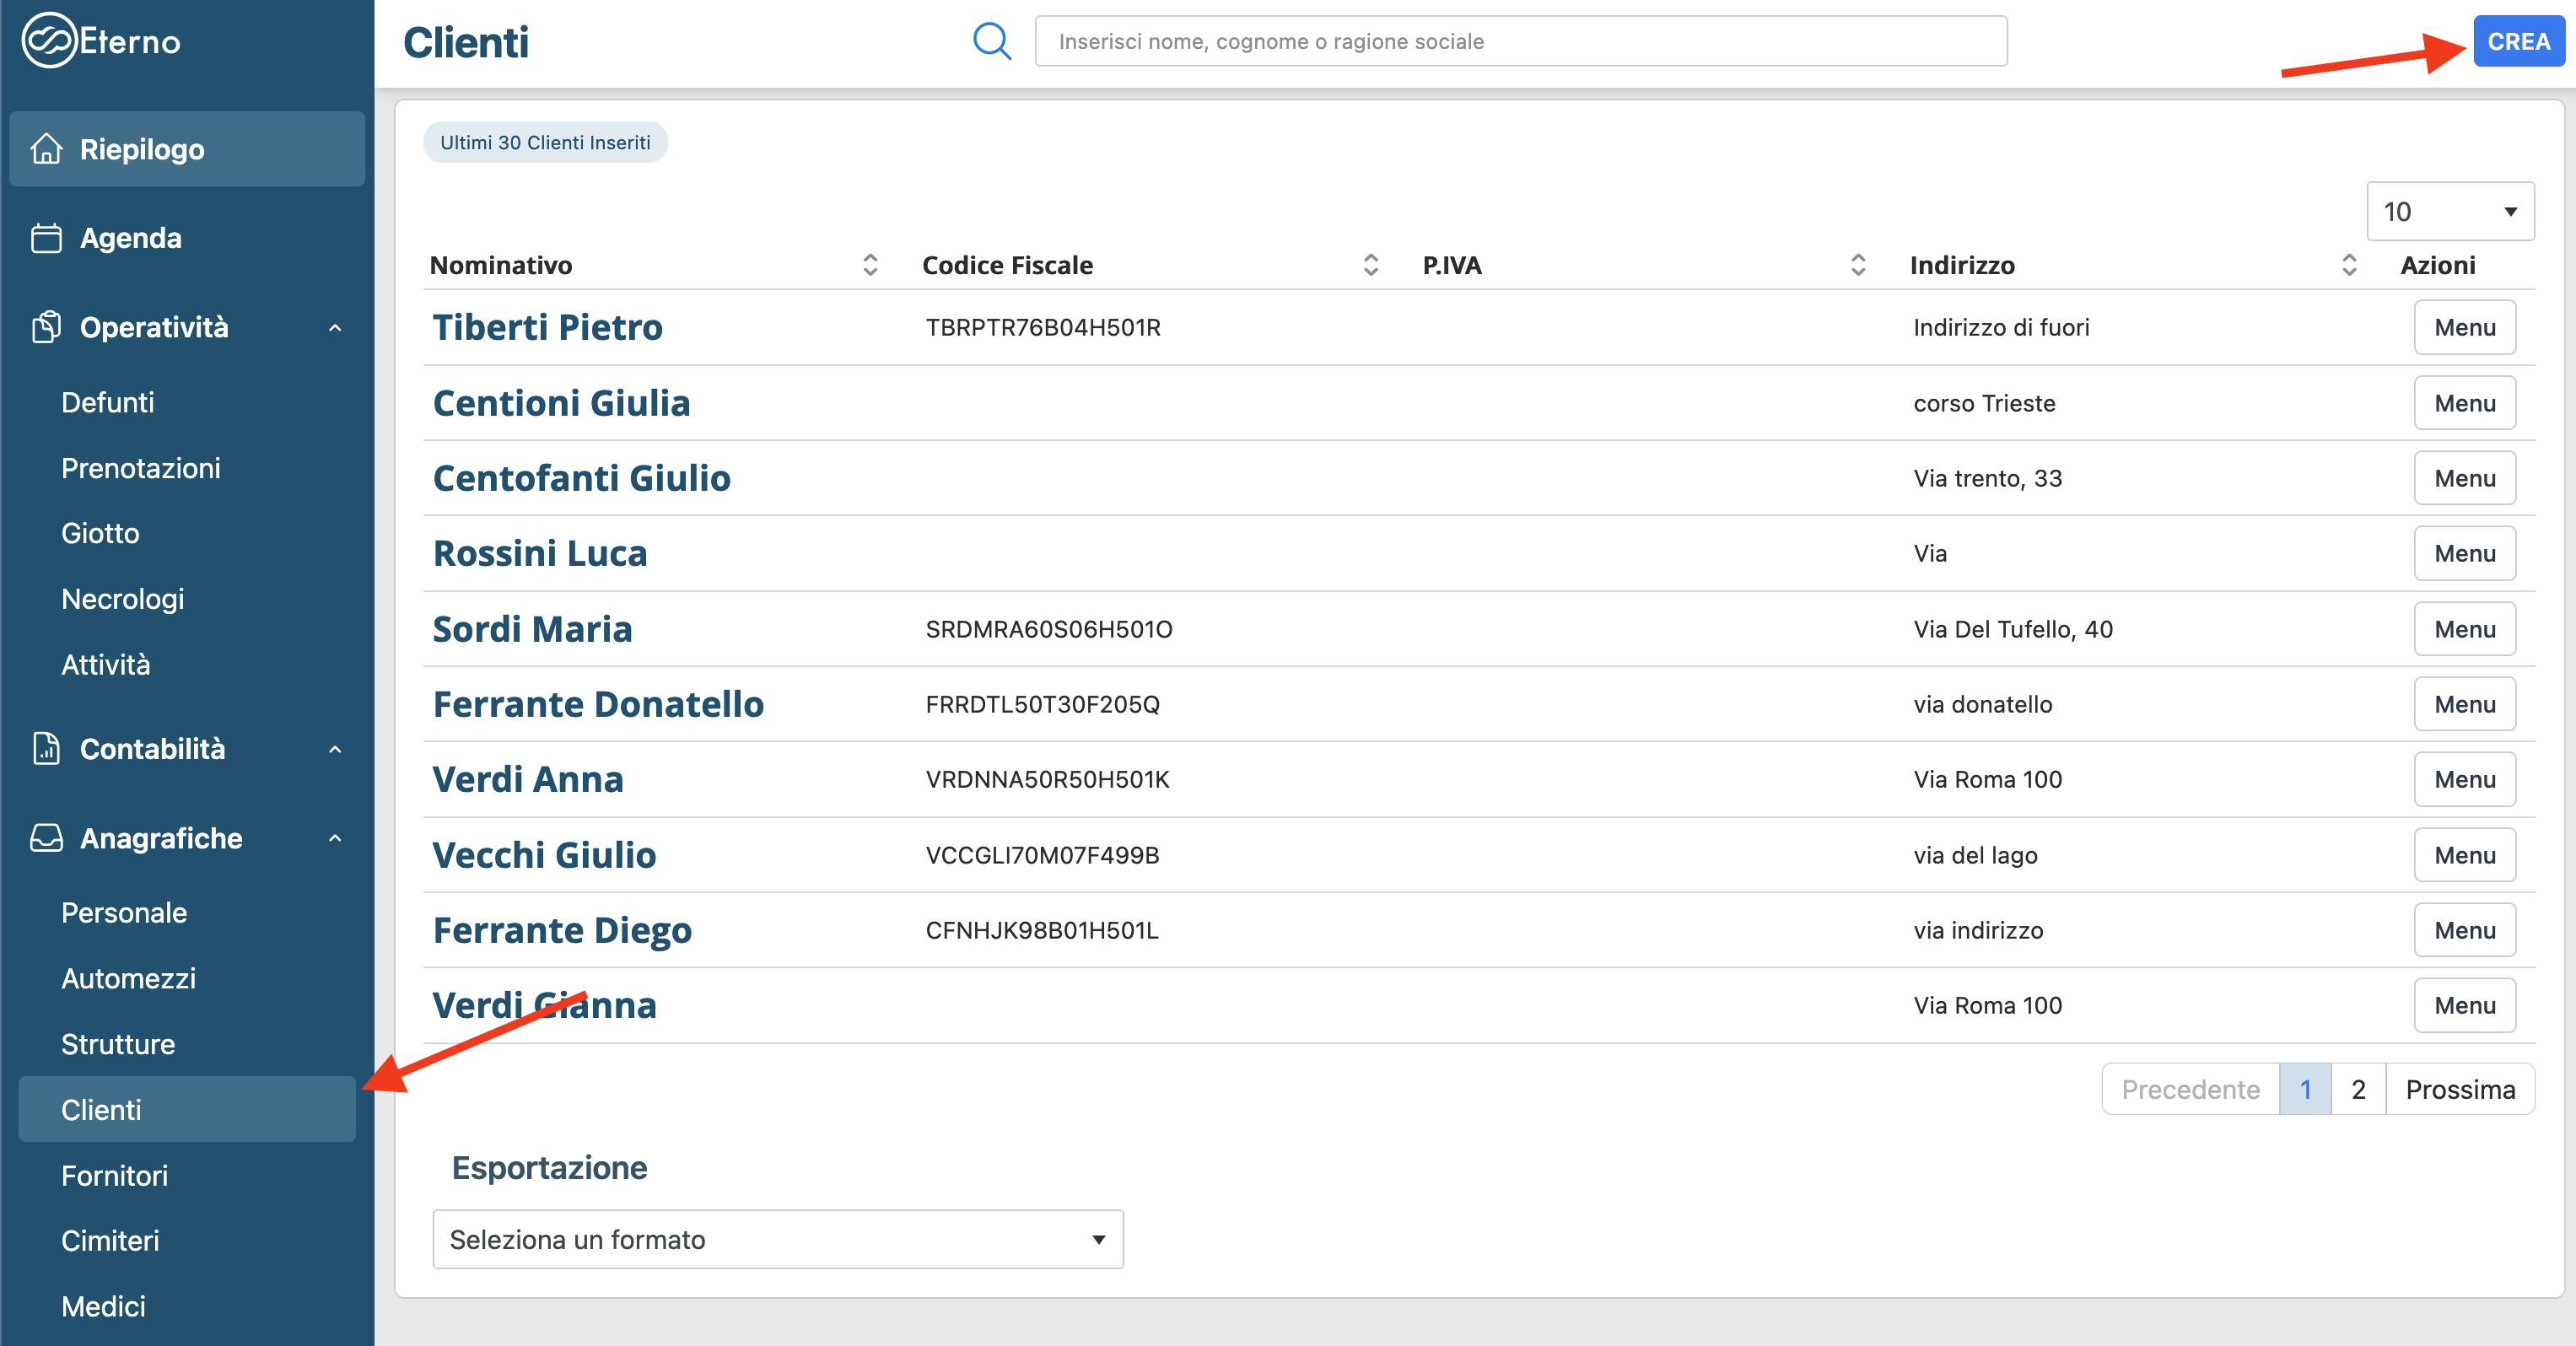Click the Anagrafiche inbox icon
The height and width of the screenshot is (1346, 2576).
coord(46,837)
